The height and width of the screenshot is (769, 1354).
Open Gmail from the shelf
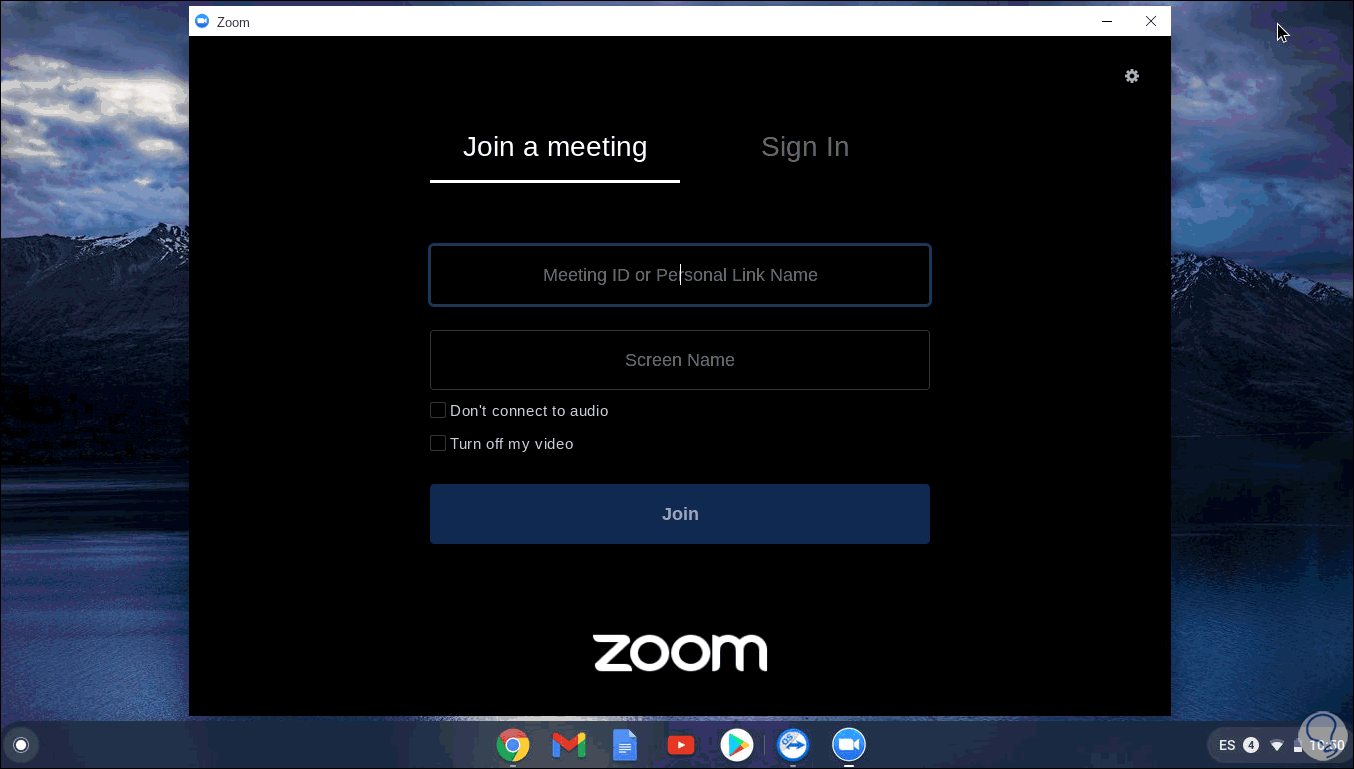(x=569, y=745)
